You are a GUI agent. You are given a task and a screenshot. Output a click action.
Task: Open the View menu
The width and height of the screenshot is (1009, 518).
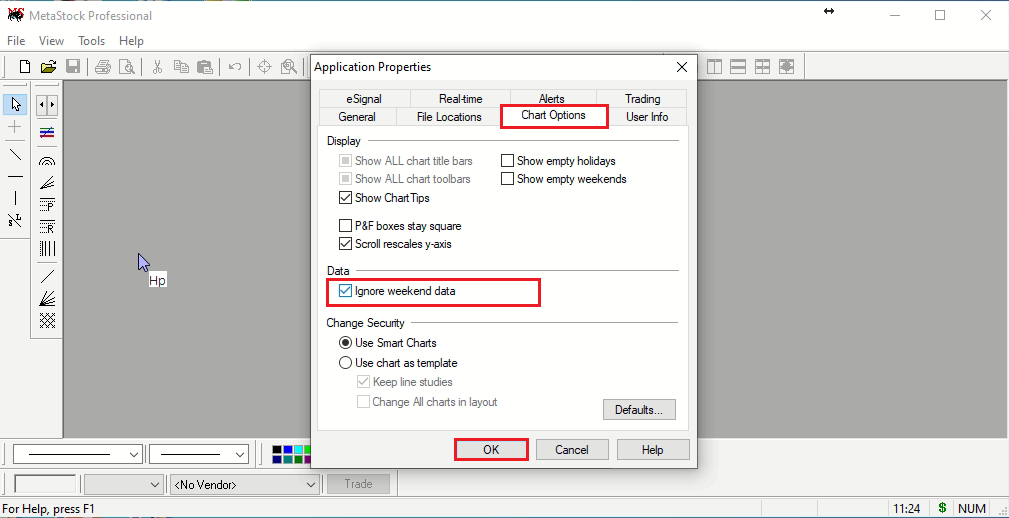(51, 41)
